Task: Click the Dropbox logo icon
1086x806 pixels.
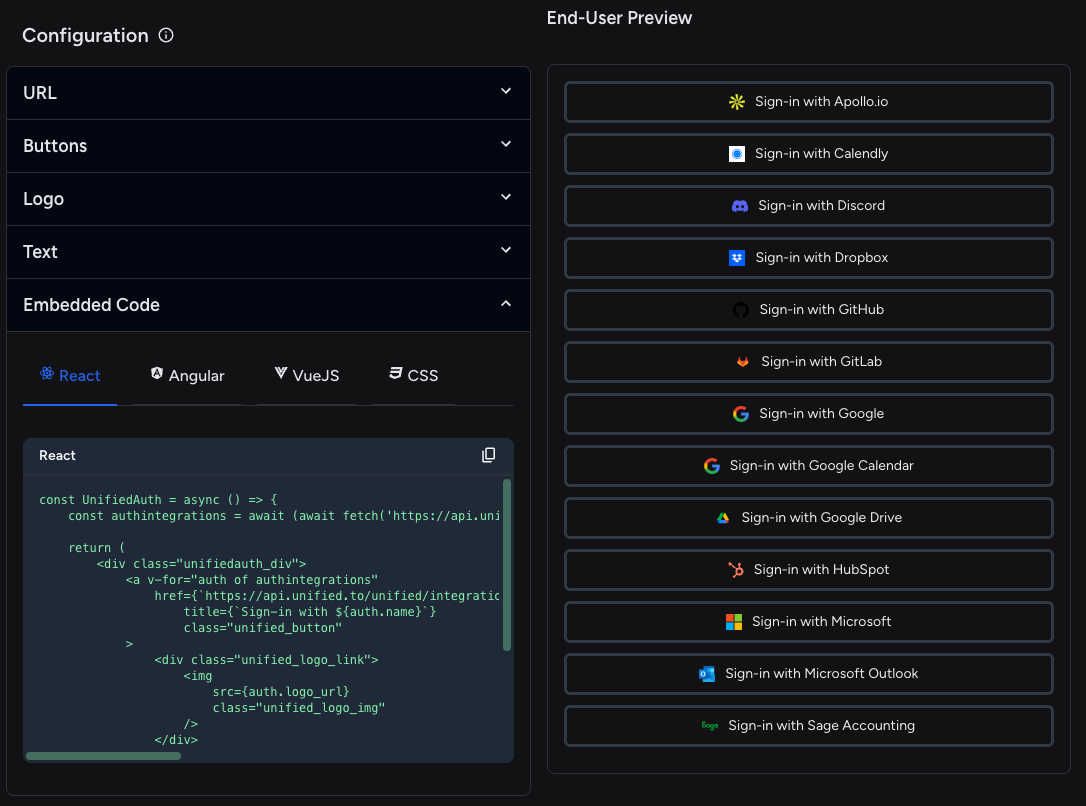Action: click(x=737, y=258)
